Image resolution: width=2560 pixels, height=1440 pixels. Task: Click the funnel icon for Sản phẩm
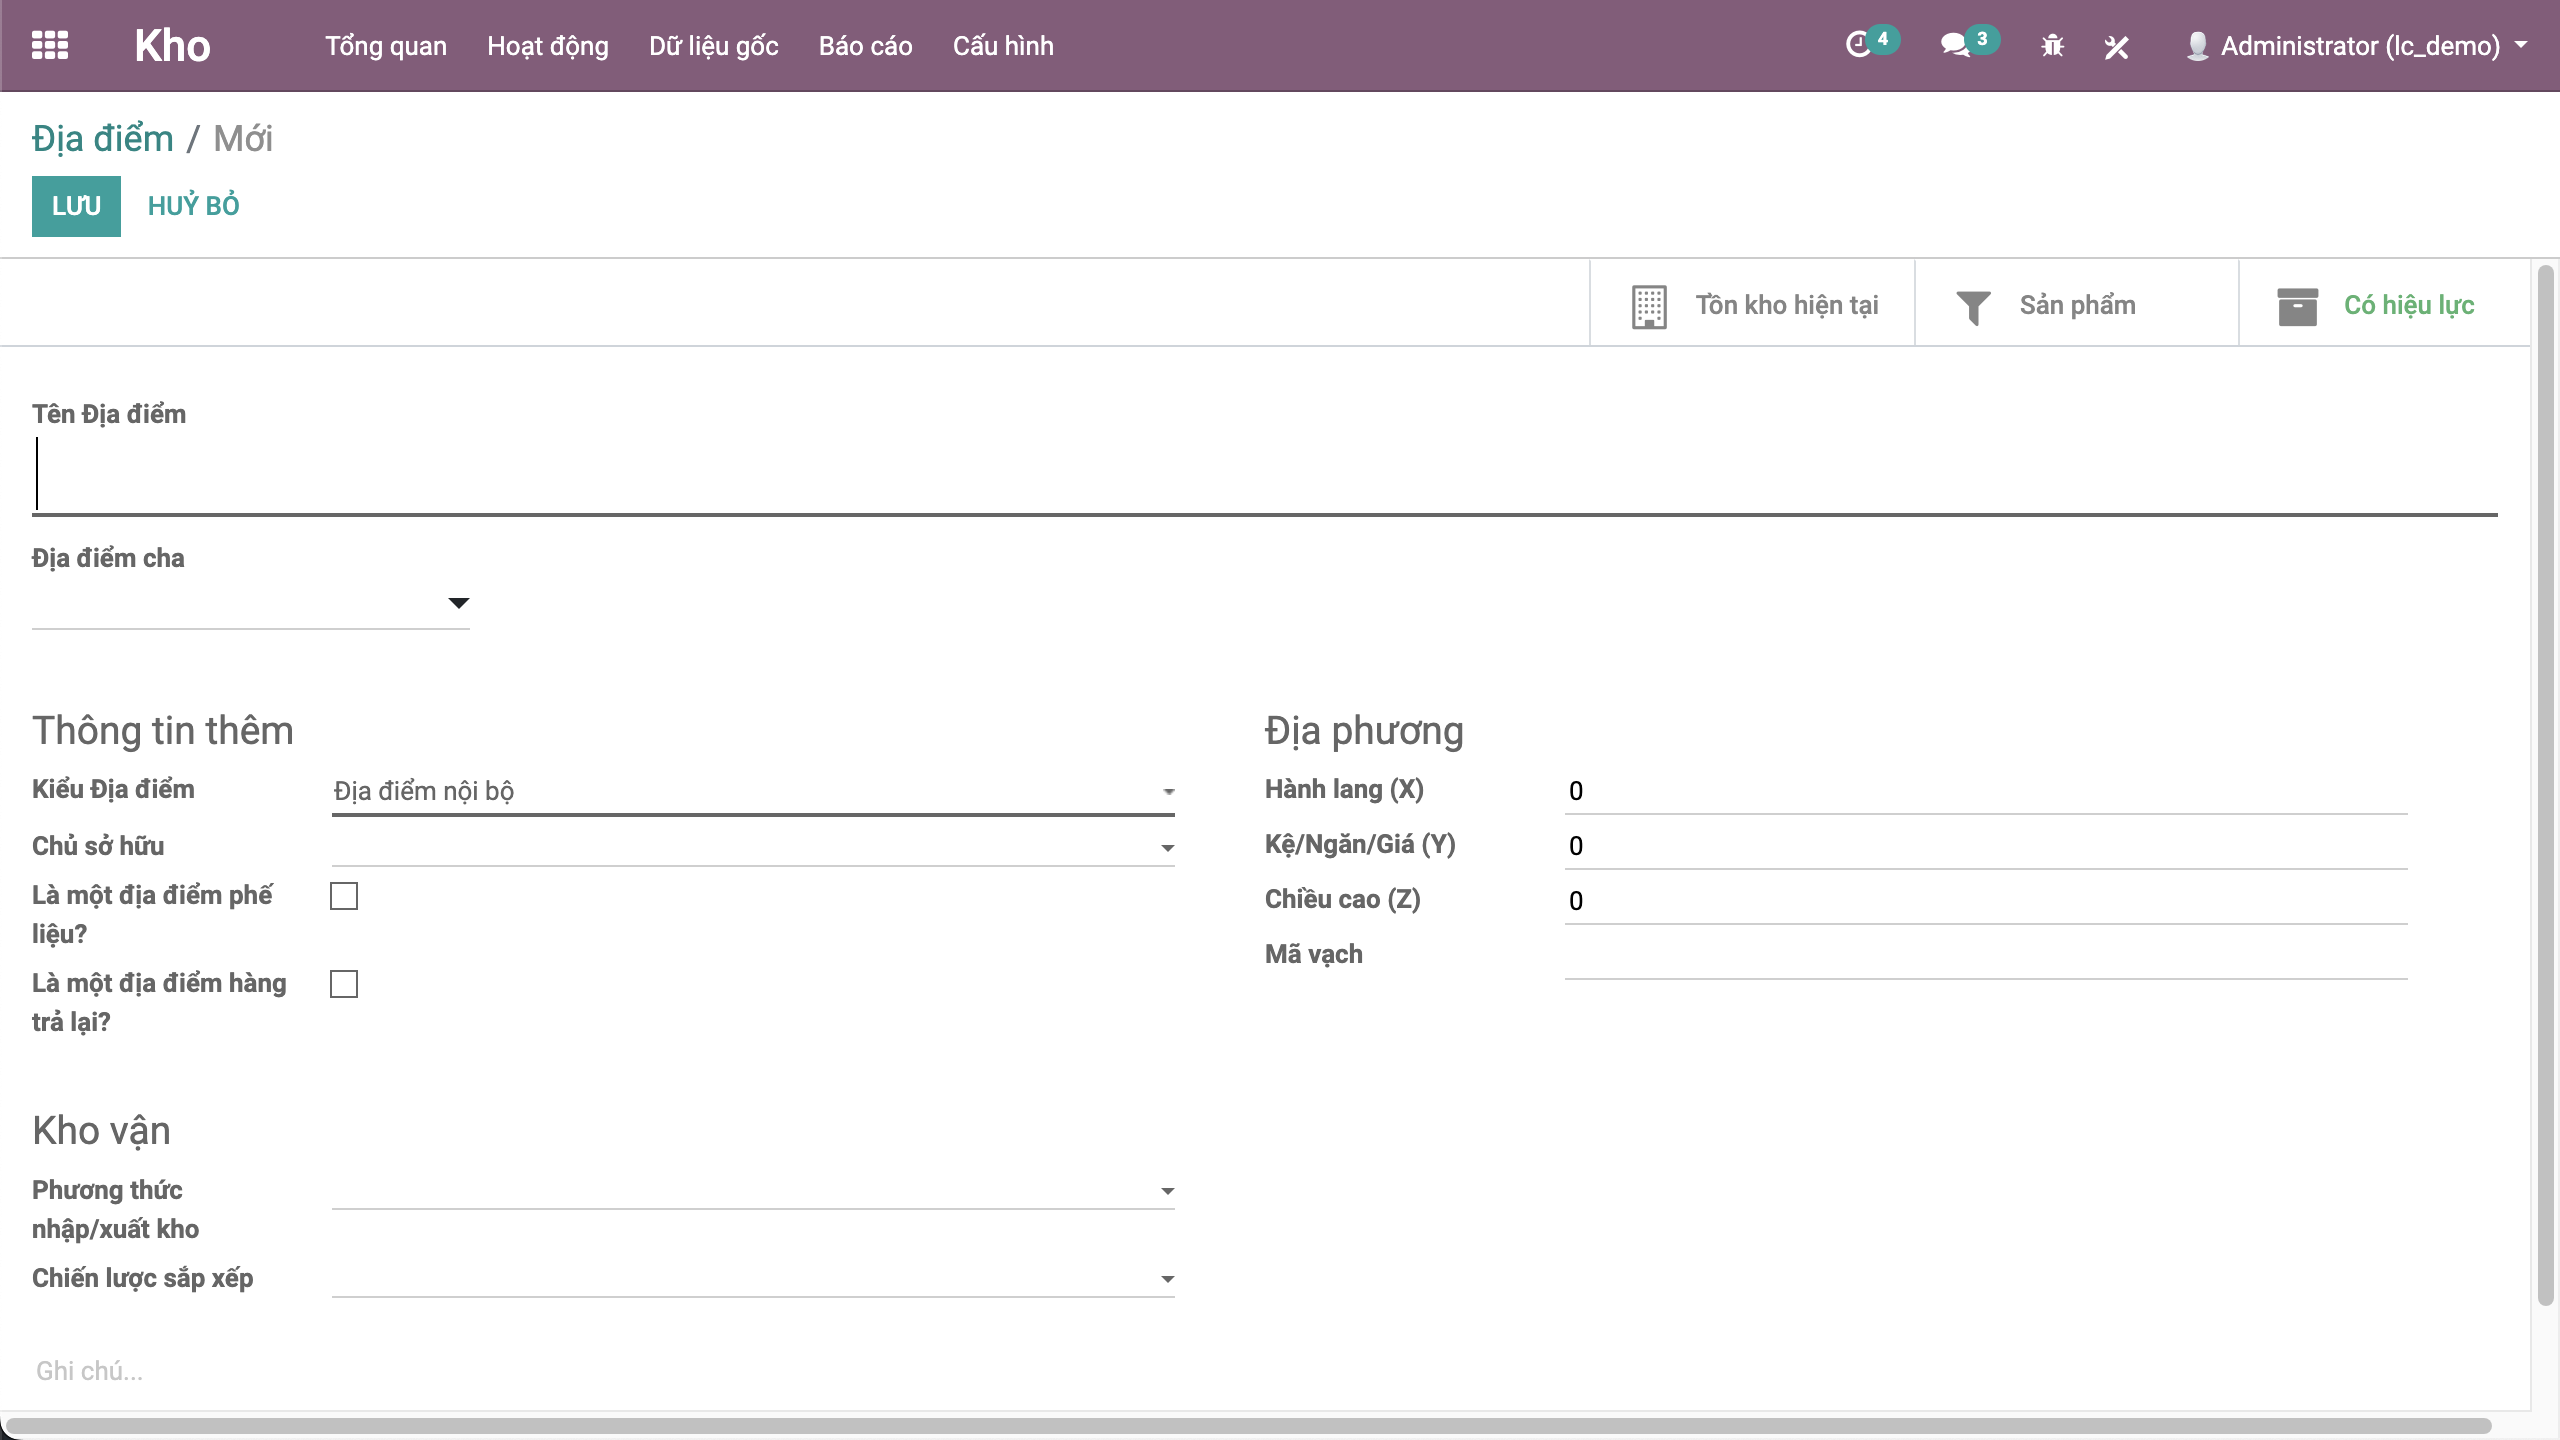tap(1973, 306)
